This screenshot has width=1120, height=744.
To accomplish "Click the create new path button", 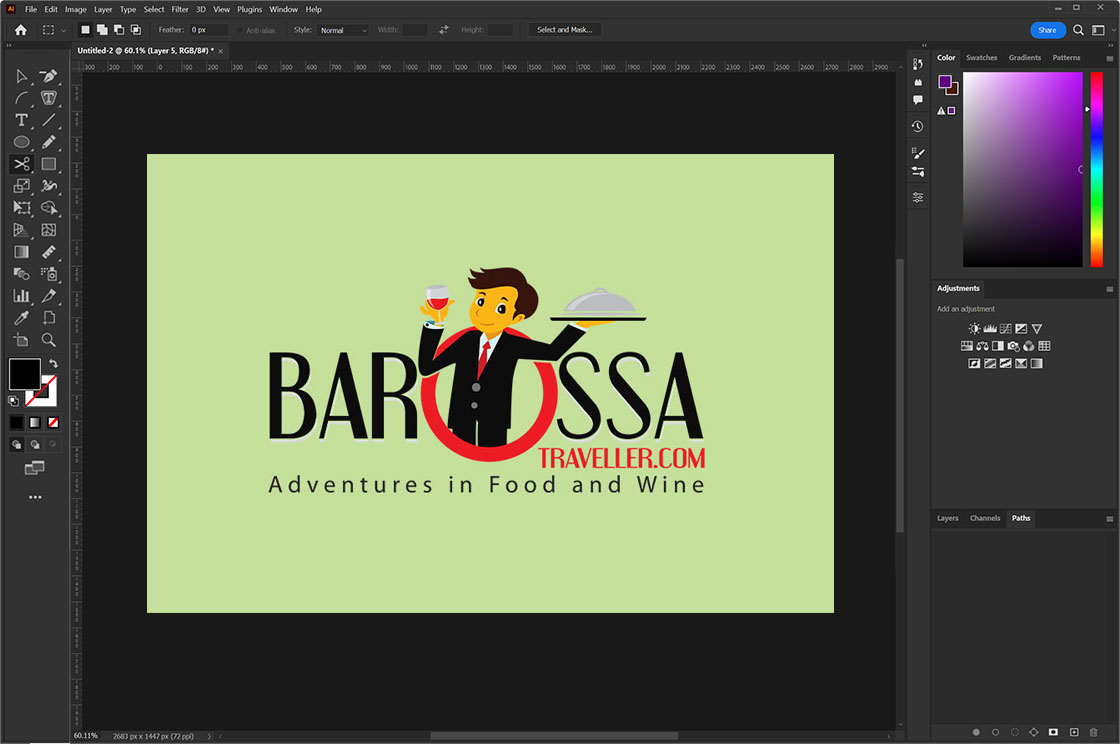I will [x=1074, y=732].
